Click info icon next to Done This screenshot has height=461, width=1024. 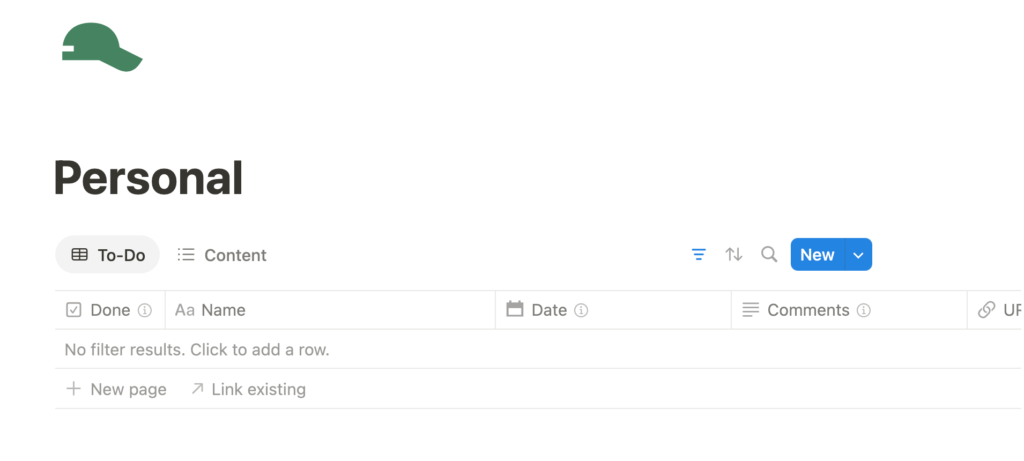(145, 310)
